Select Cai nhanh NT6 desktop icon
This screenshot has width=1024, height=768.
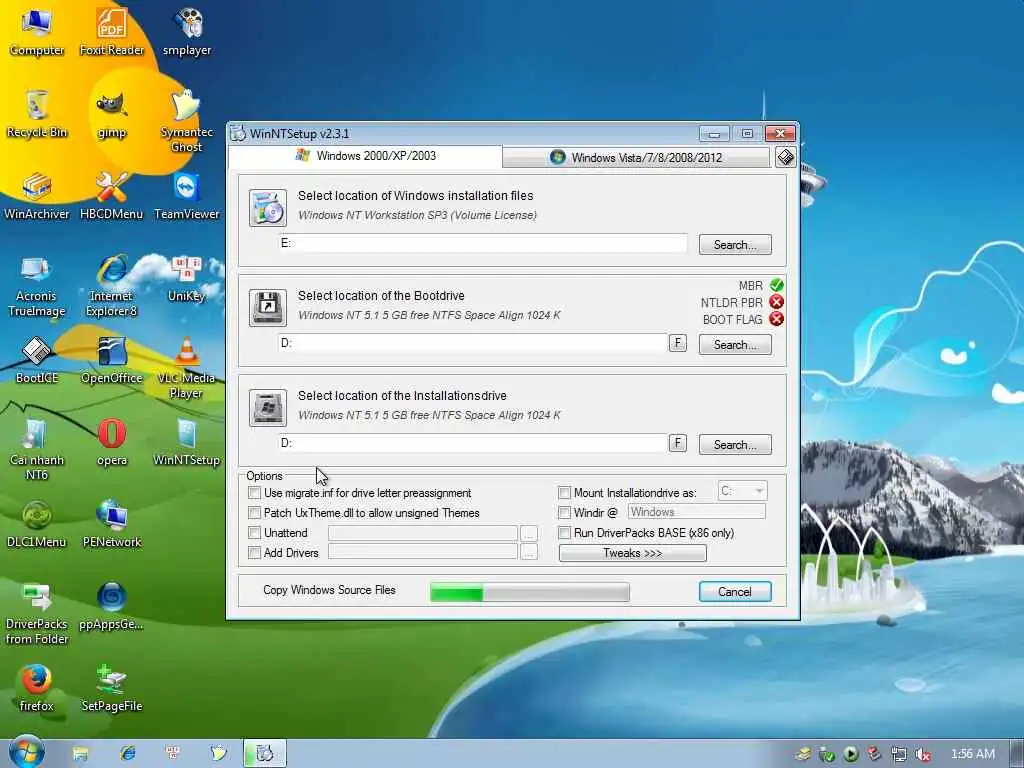(x=37, y=449)
